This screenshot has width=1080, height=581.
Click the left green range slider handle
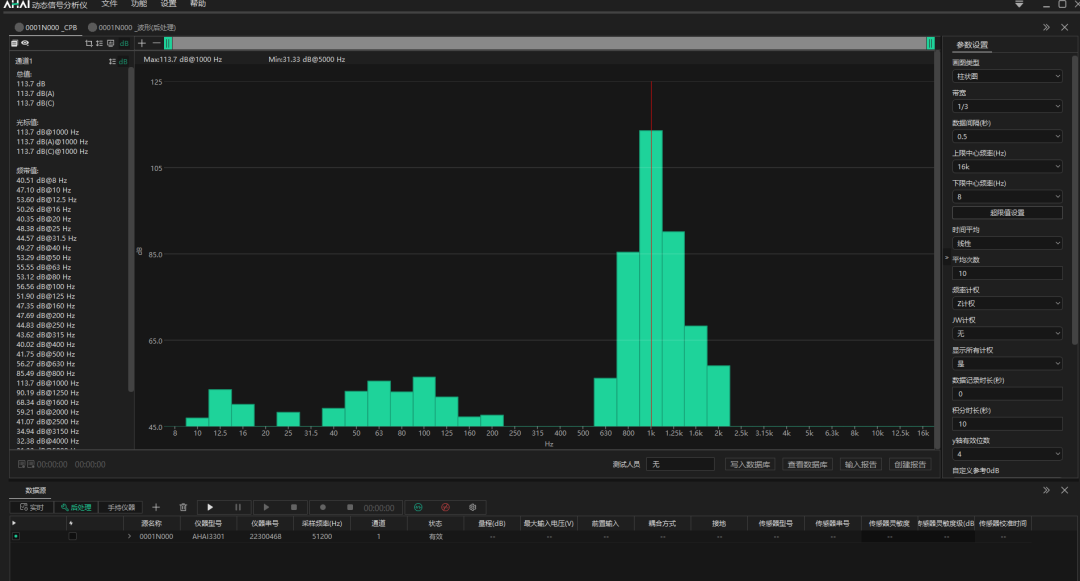(167, 43)
